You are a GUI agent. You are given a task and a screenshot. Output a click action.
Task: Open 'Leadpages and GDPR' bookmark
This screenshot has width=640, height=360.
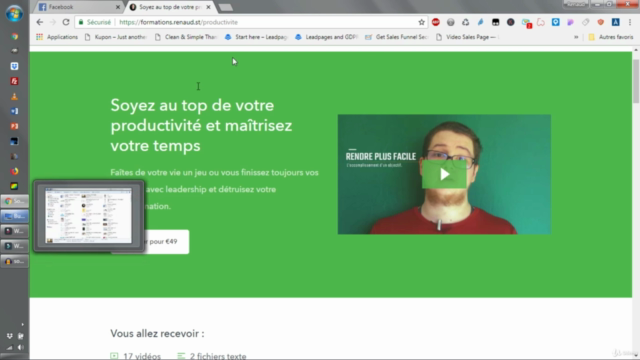(327, 37)
